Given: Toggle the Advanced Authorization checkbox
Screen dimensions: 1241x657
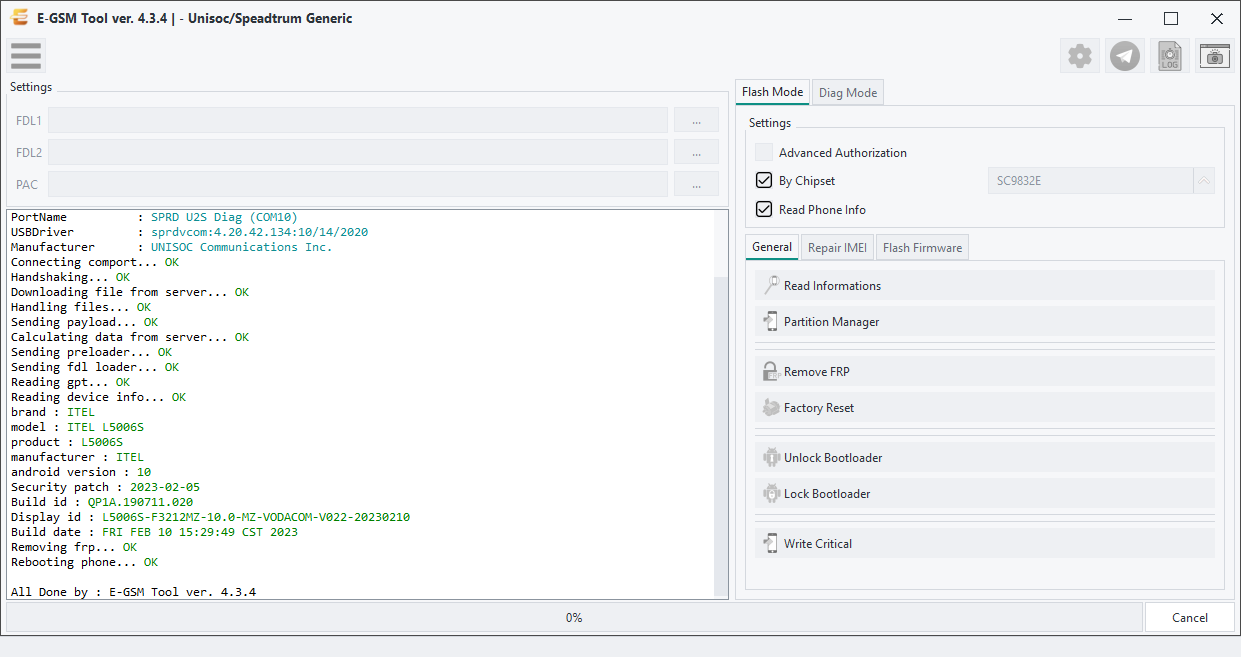Looking at the screenshot, I should (x=764, y=152).
